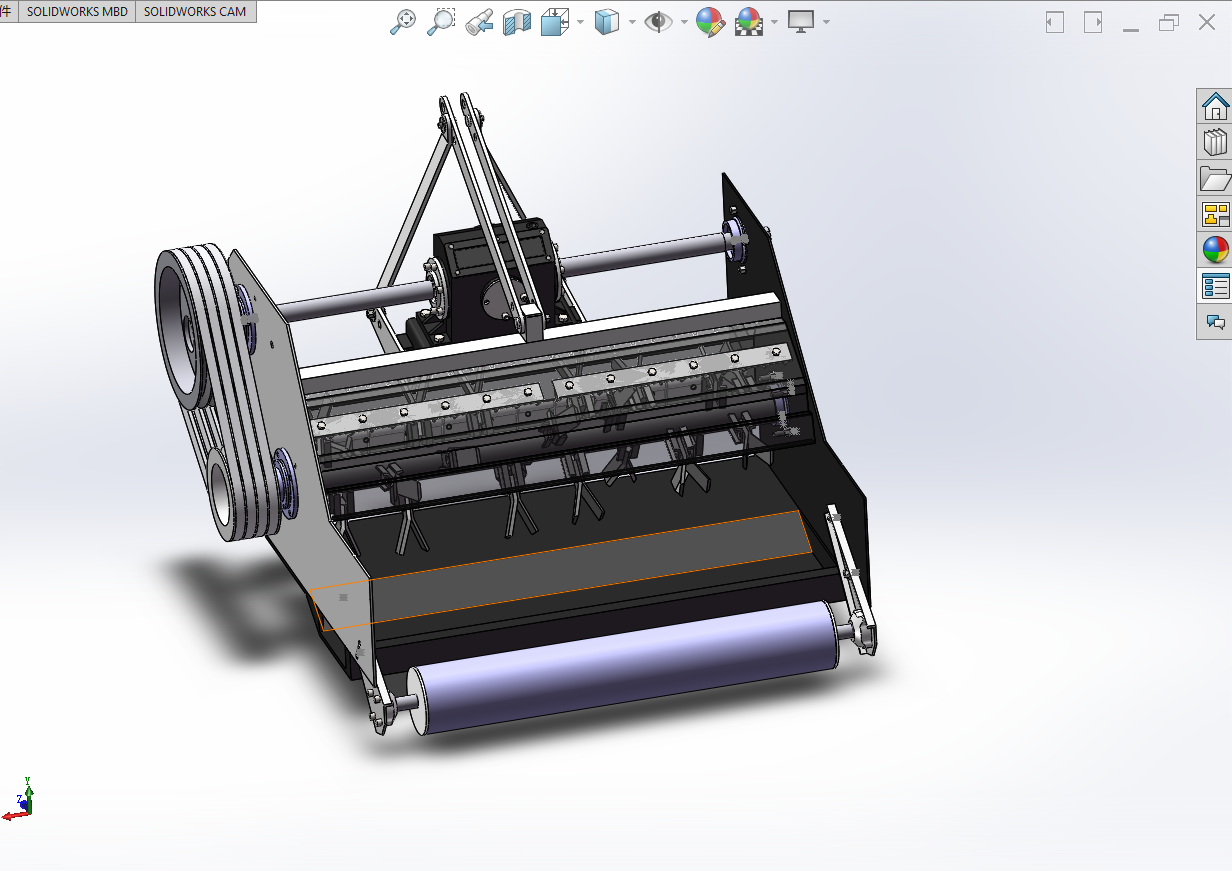Viewport: 1232px width, 871px height.
Task: Expand the Hide/Show Items dropdown arrow
Action: click(684, 22)
